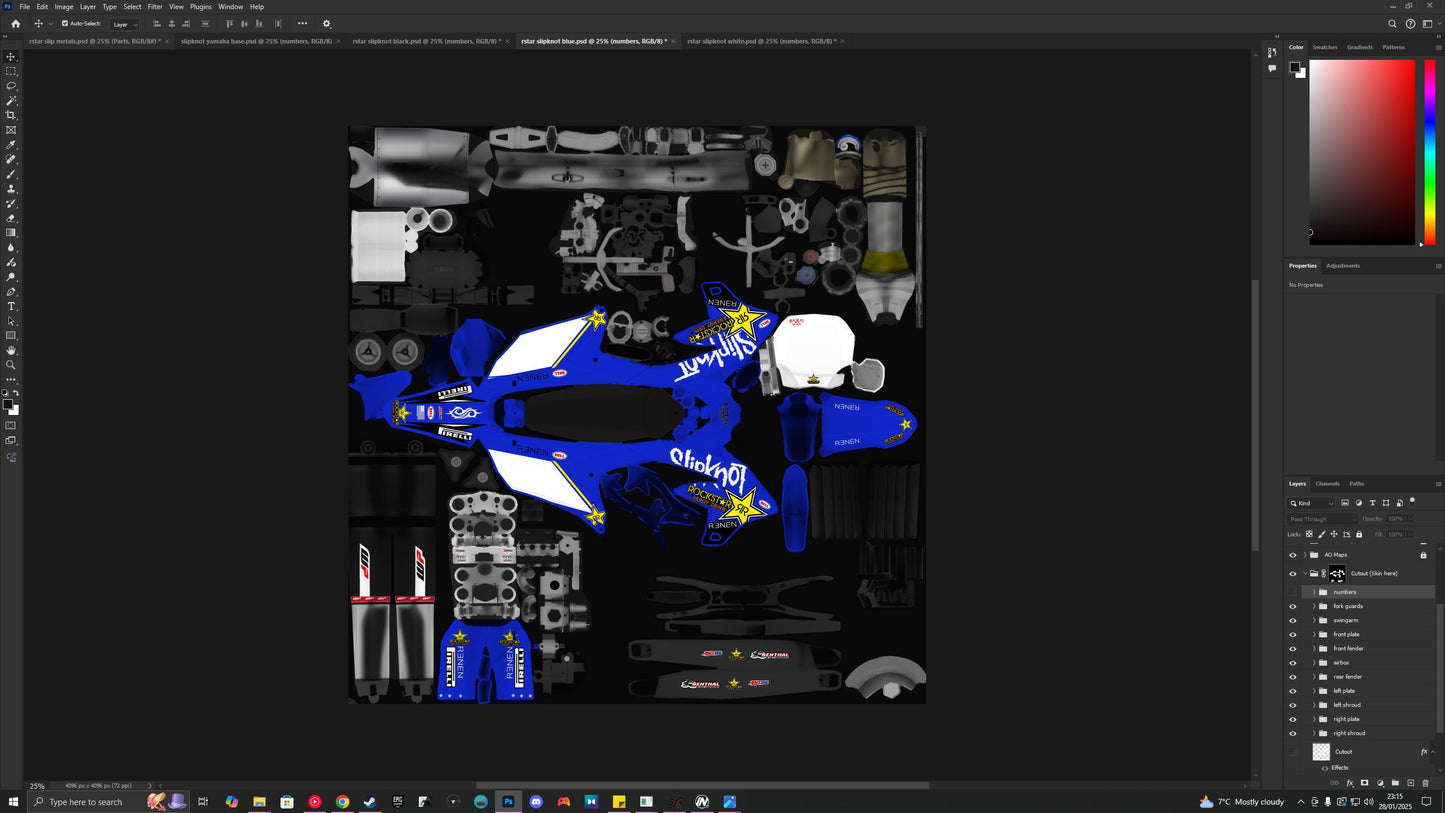Add a layer mask
Viewport: 1445px width, 813px height.
click(1364, 783)
